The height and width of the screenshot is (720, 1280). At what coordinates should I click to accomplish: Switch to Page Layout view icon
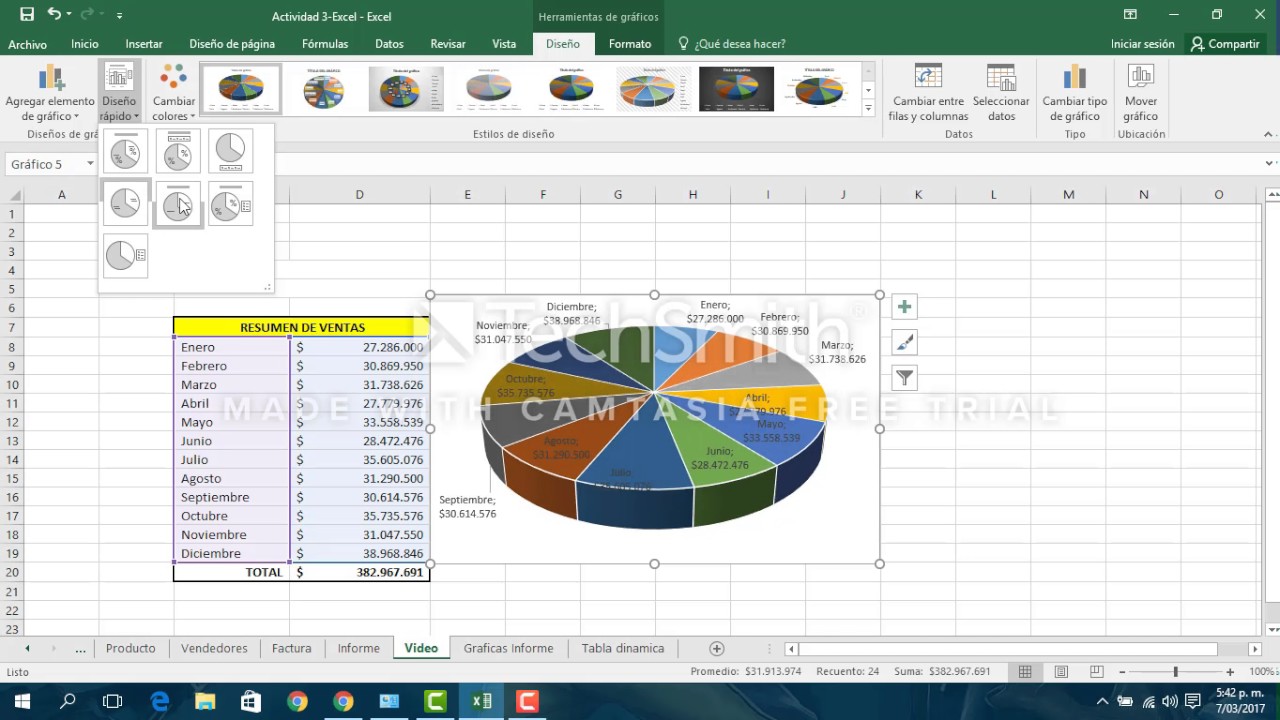(1061, 672)
